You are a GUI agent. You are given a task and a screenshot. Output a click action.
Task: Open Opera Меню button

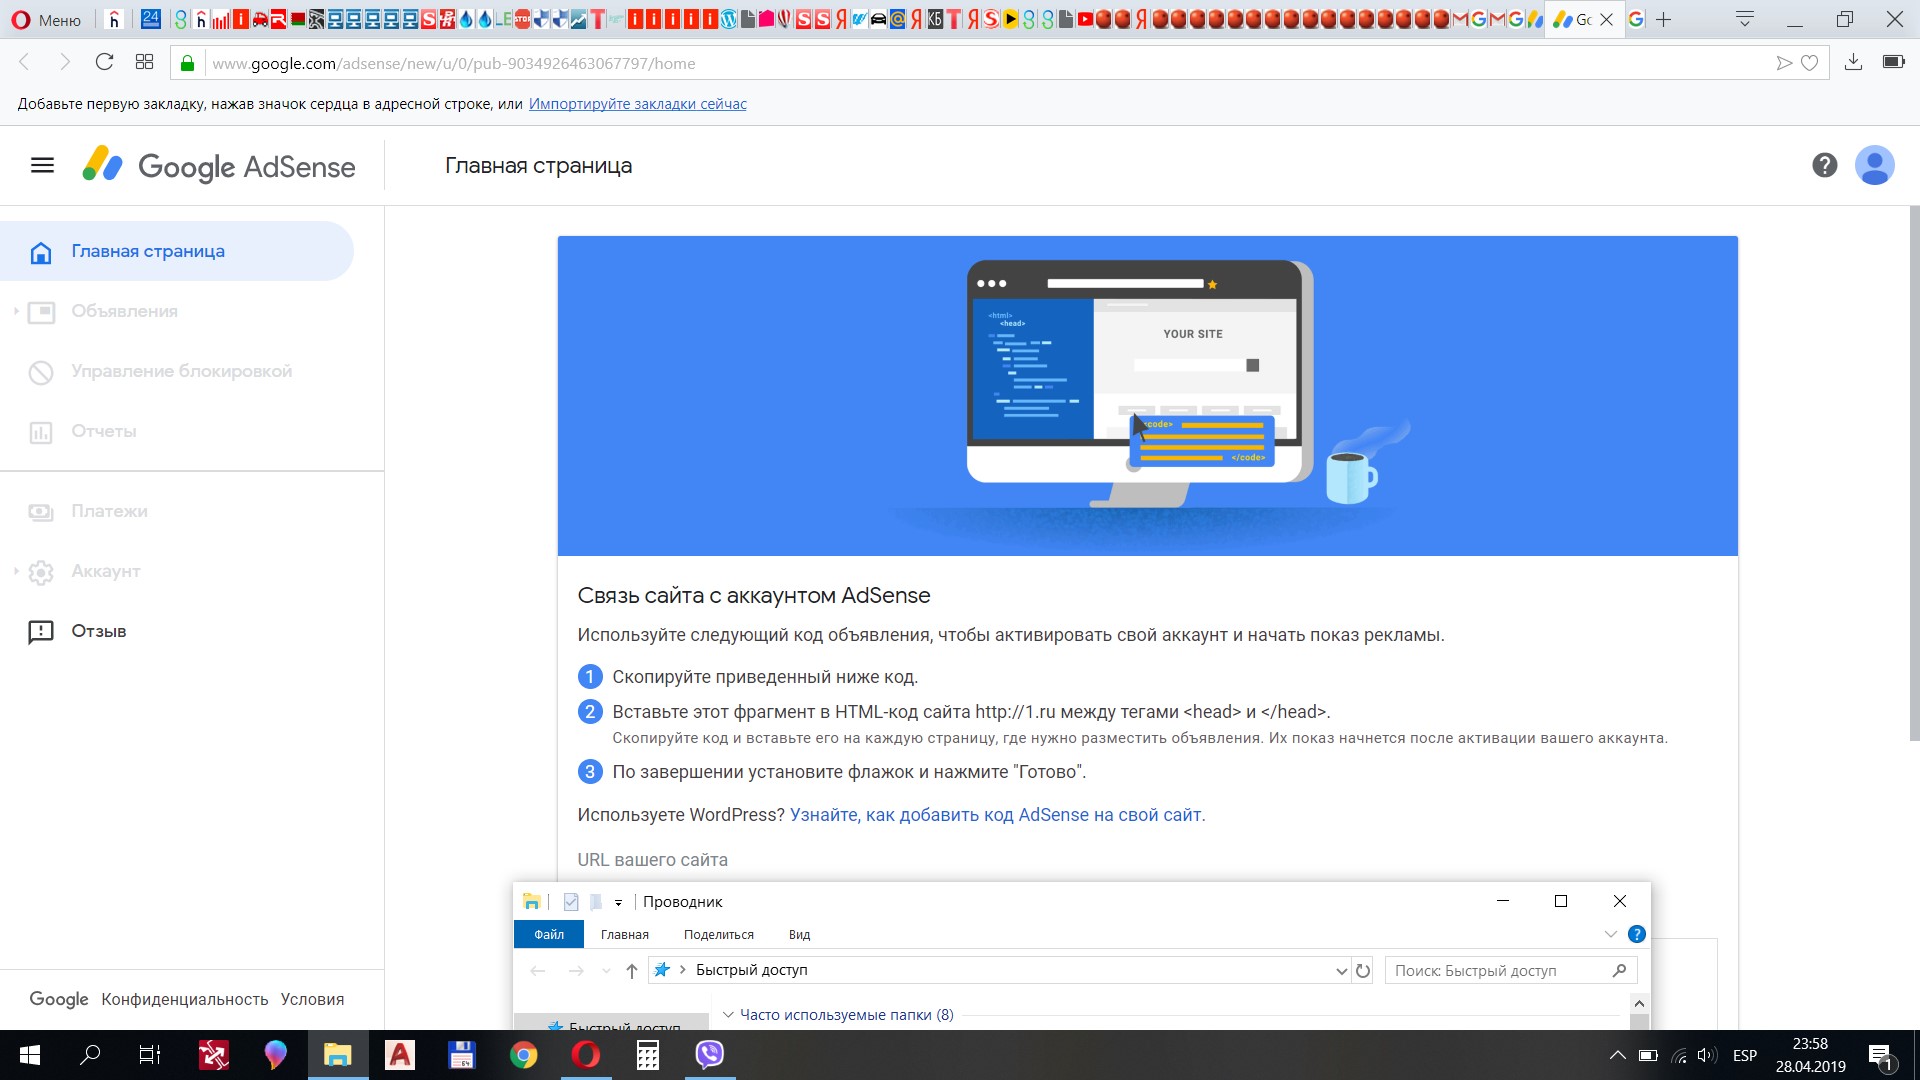[x=47, y=20]
